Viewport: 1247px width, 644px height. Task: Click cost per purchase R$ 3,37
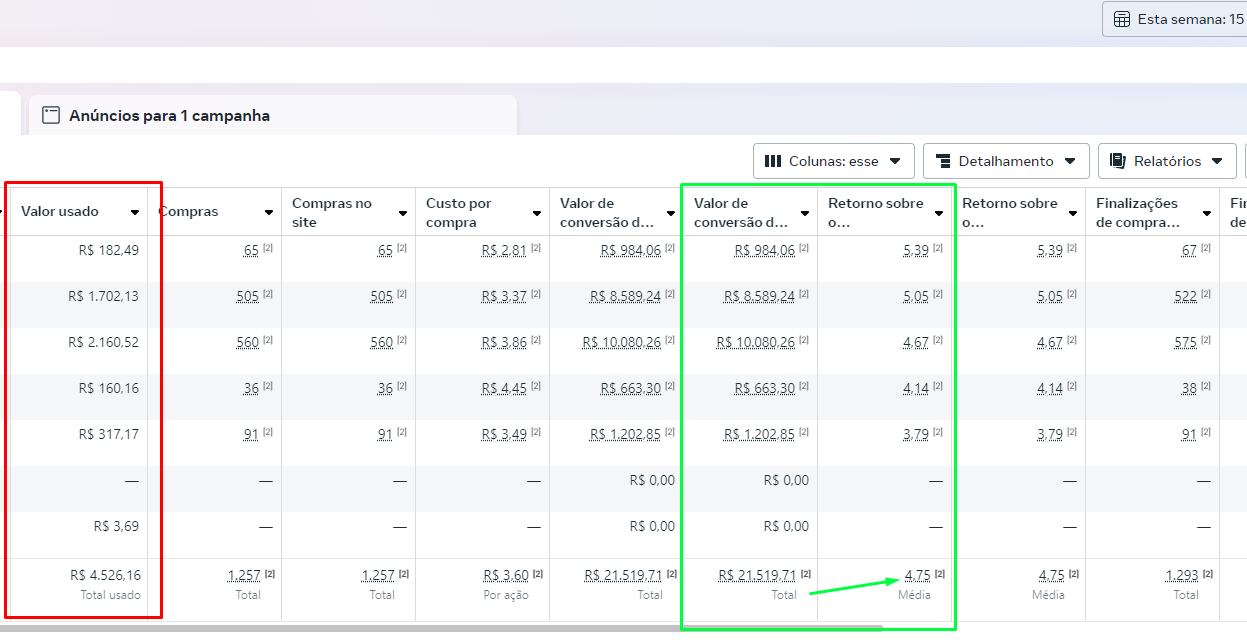point(504,296)
